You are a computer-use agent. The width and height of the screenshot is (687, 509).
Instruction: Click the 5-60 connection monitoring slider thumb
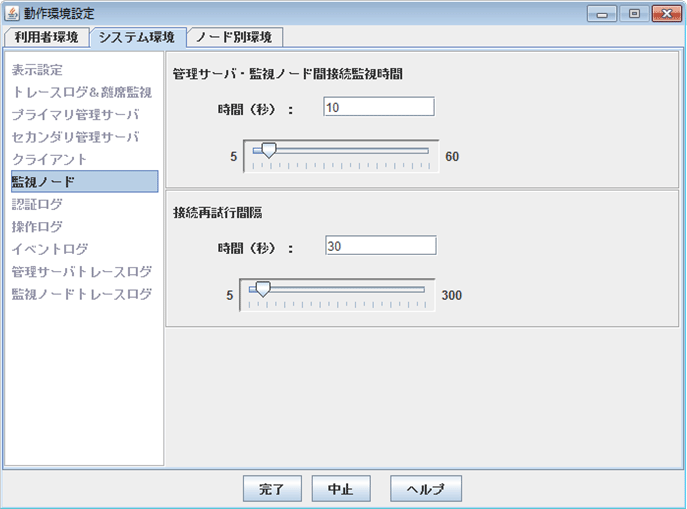[x=269, y=150]
